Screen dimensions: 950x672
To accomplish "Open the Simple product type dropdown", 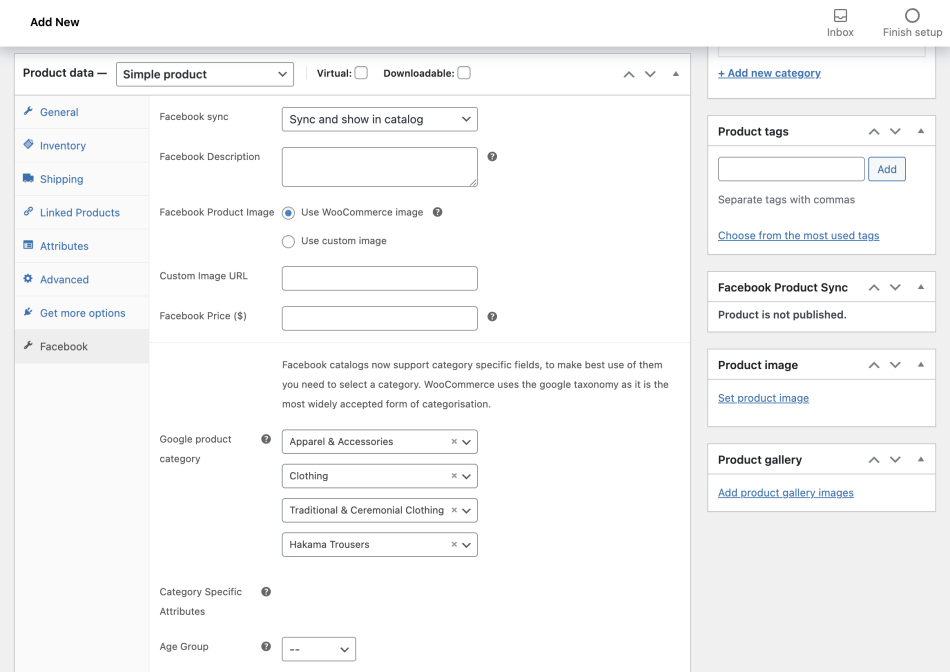I will [x=205, y=74].
